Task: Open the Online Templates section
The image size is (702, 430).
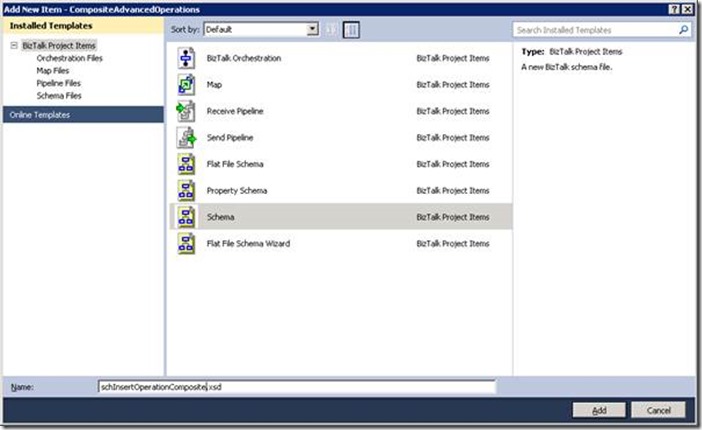Action: (x=83, y=115)
